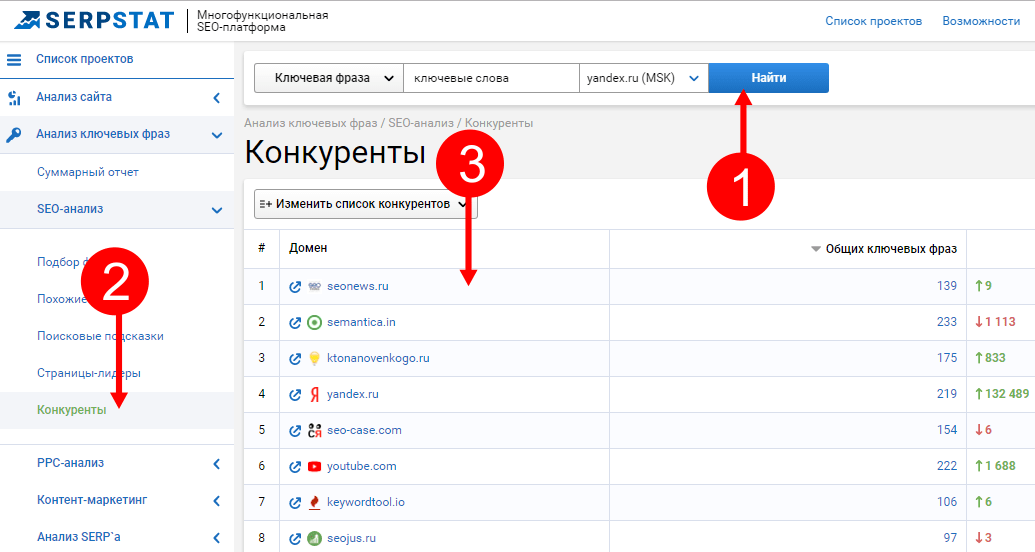Open Суммарный отчет in sidebar
Viewport: 1035px width, 552px height.
88,172
